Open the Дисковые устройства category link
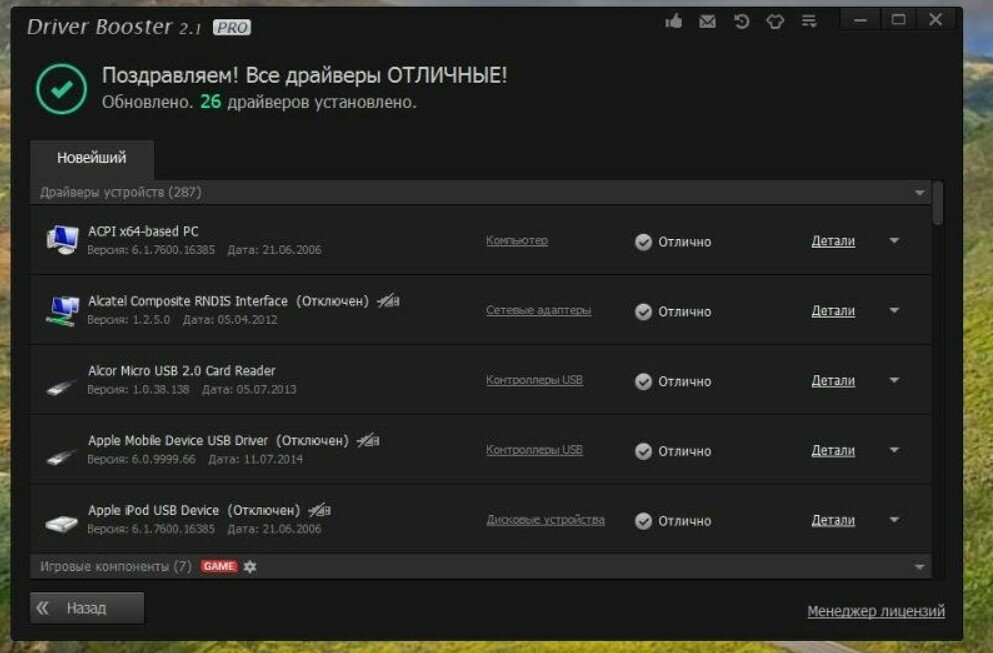This screenshot has width=993, height=653. click(x=545, y=519)
